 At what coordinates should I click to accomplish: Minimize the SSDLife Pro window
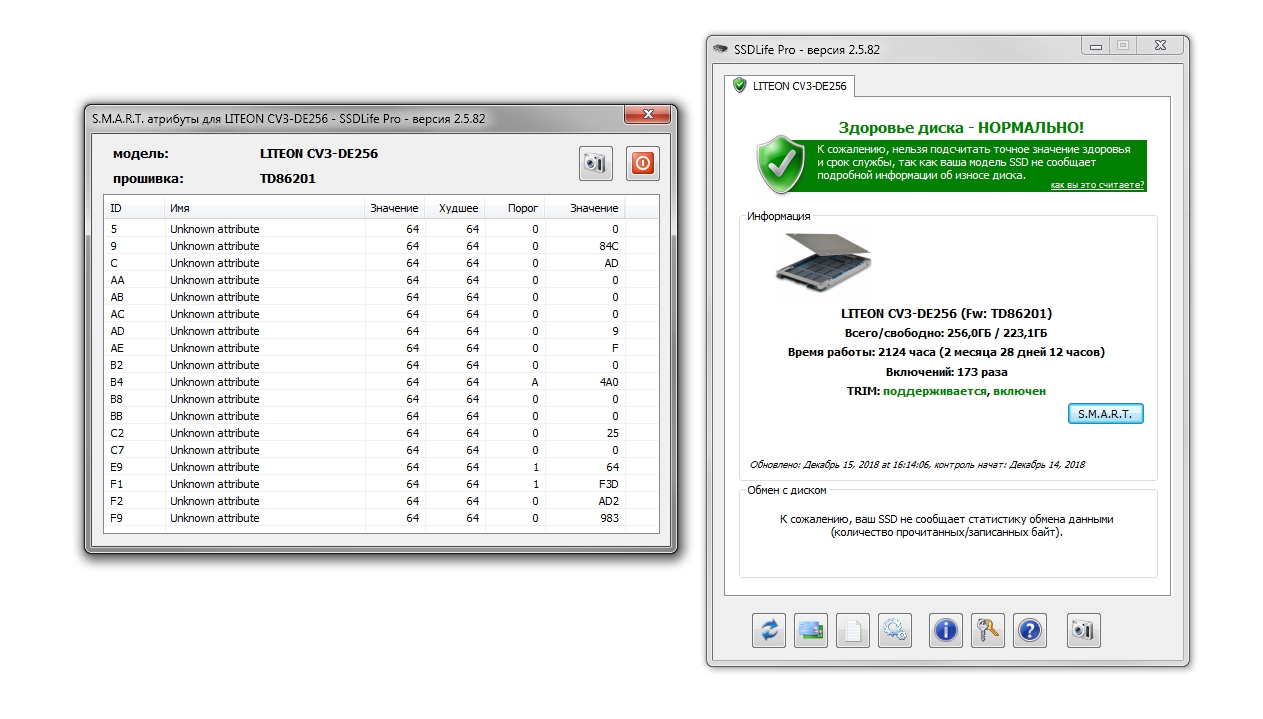tap(1095, 45)
